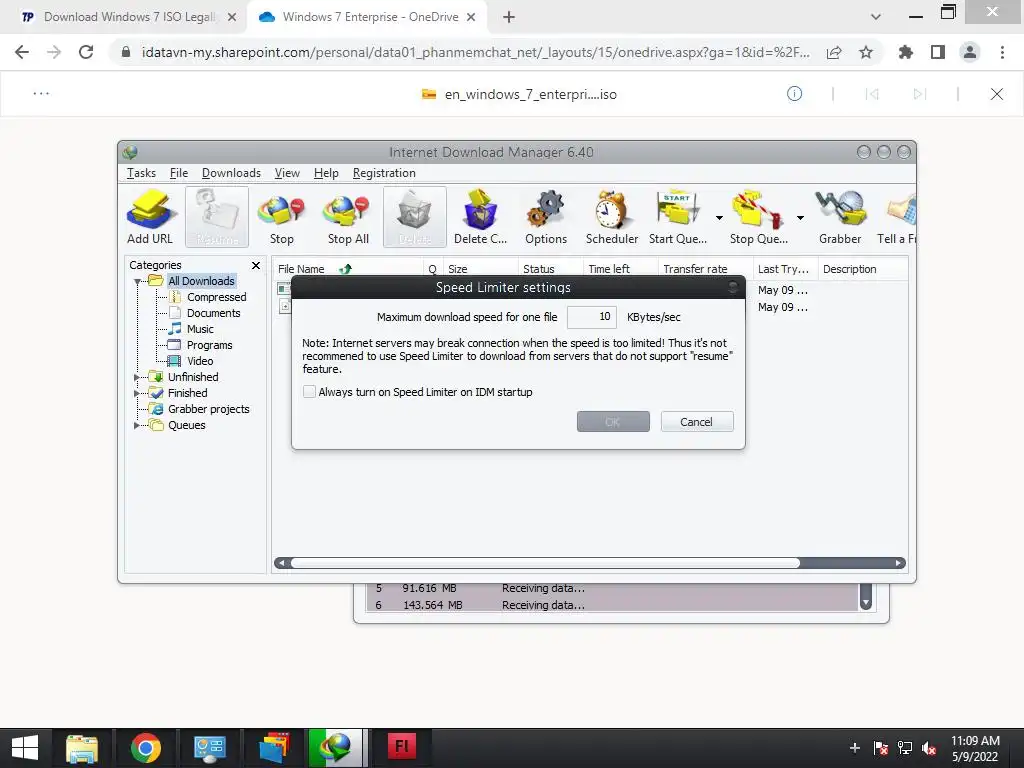The width and height of the screenshot is (1024, 768).
Task: Open the Windows Start button
Action: (x=25, y=748)
